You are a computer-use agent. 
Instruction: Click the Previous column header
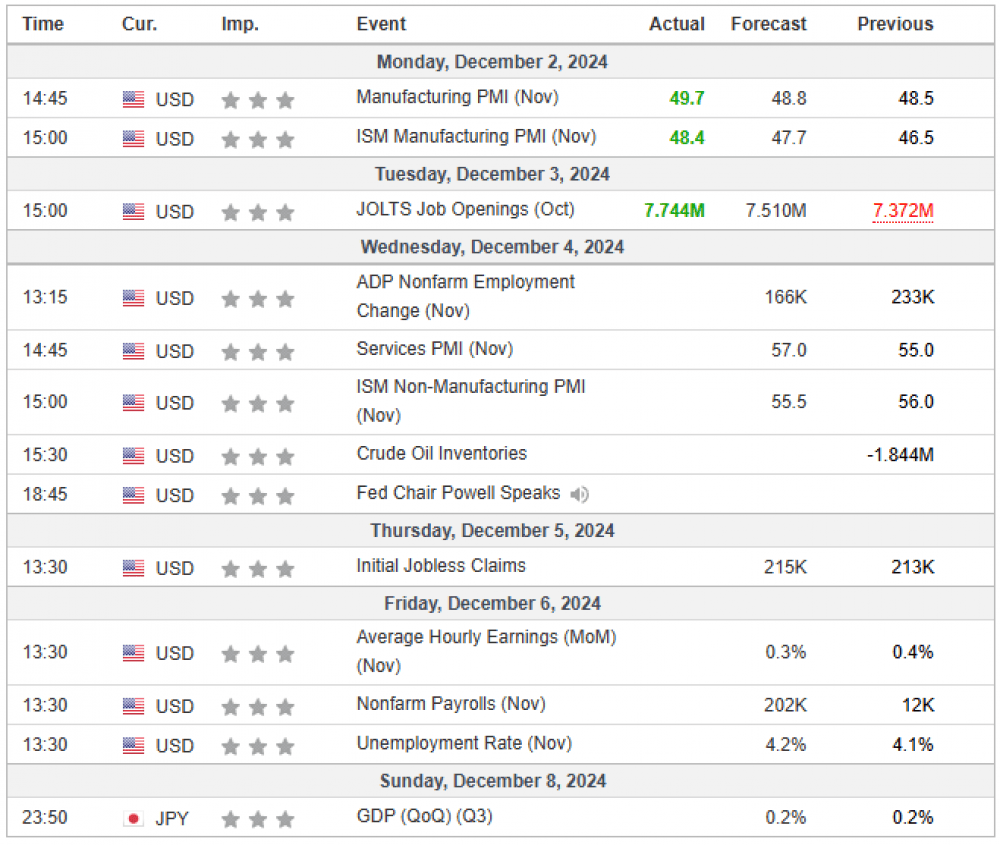pos(895,24)
